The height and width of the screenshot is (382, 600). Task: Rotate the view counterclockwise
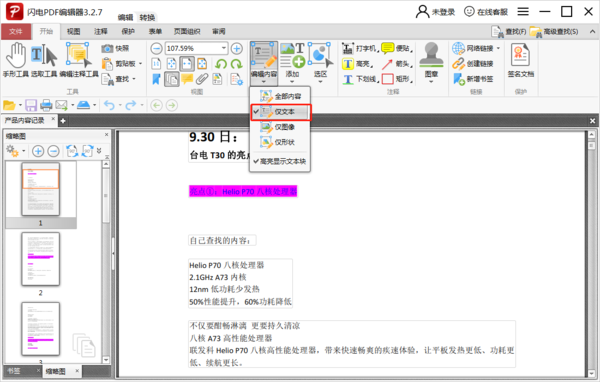221,64
